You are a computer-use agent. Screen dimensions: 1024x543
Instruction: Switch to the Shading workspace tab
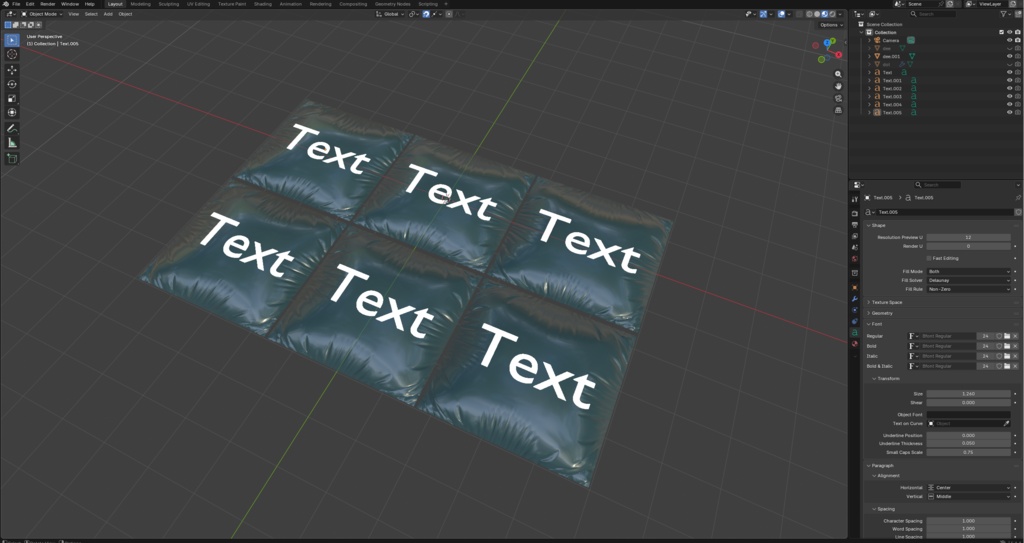(x=263, y=4)
